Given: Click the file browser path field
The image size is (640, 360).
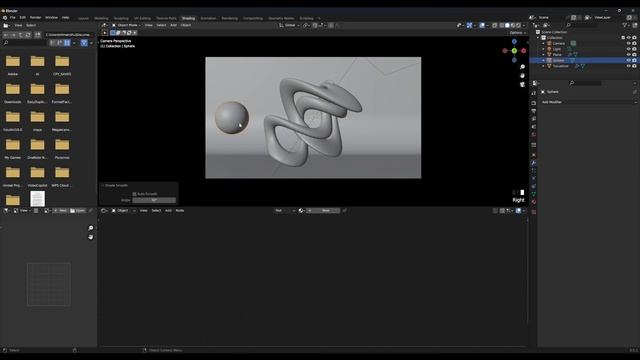Looking at the screenshot, I should point(69,35).
